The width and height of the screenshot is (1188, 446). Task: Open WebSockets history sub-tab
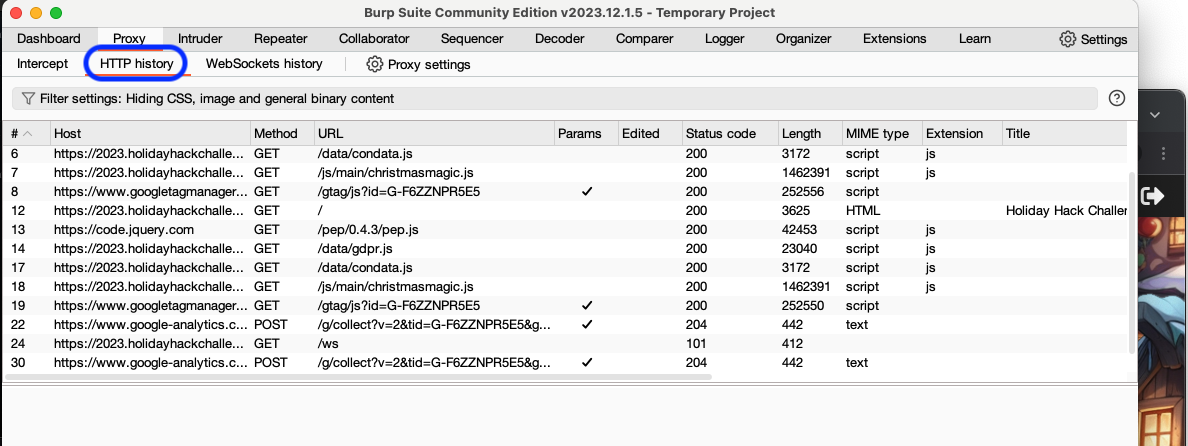click(264, 63)
